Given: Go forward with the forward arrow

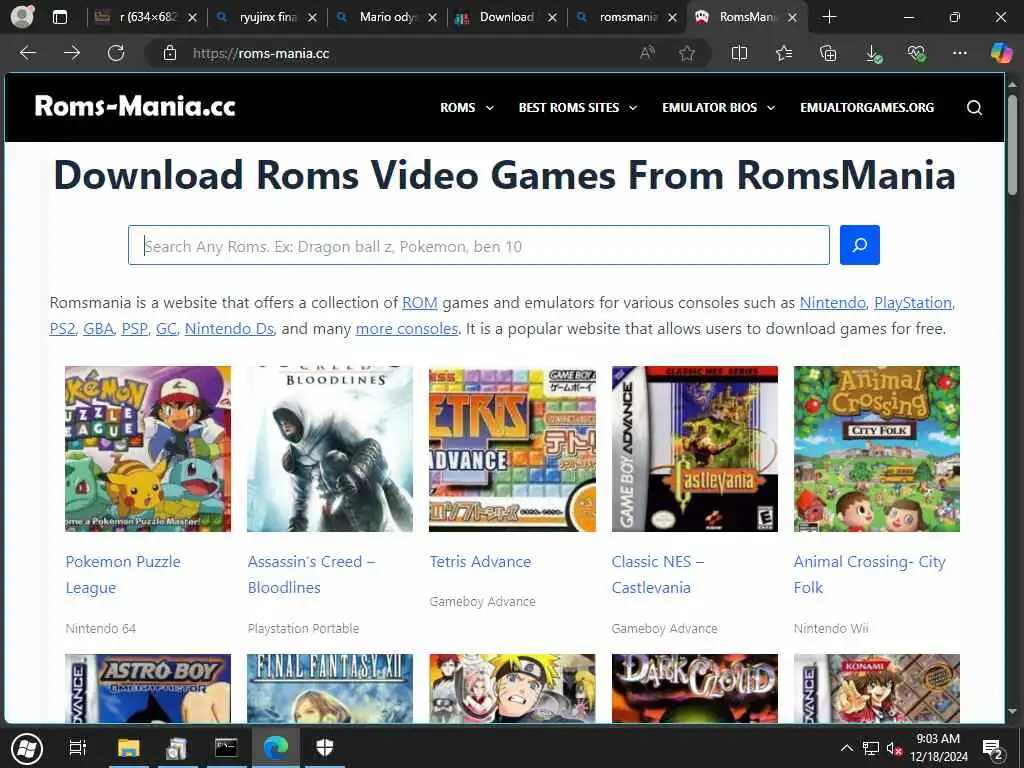Looking at the screenshot, I should click(x=72, y=53).
